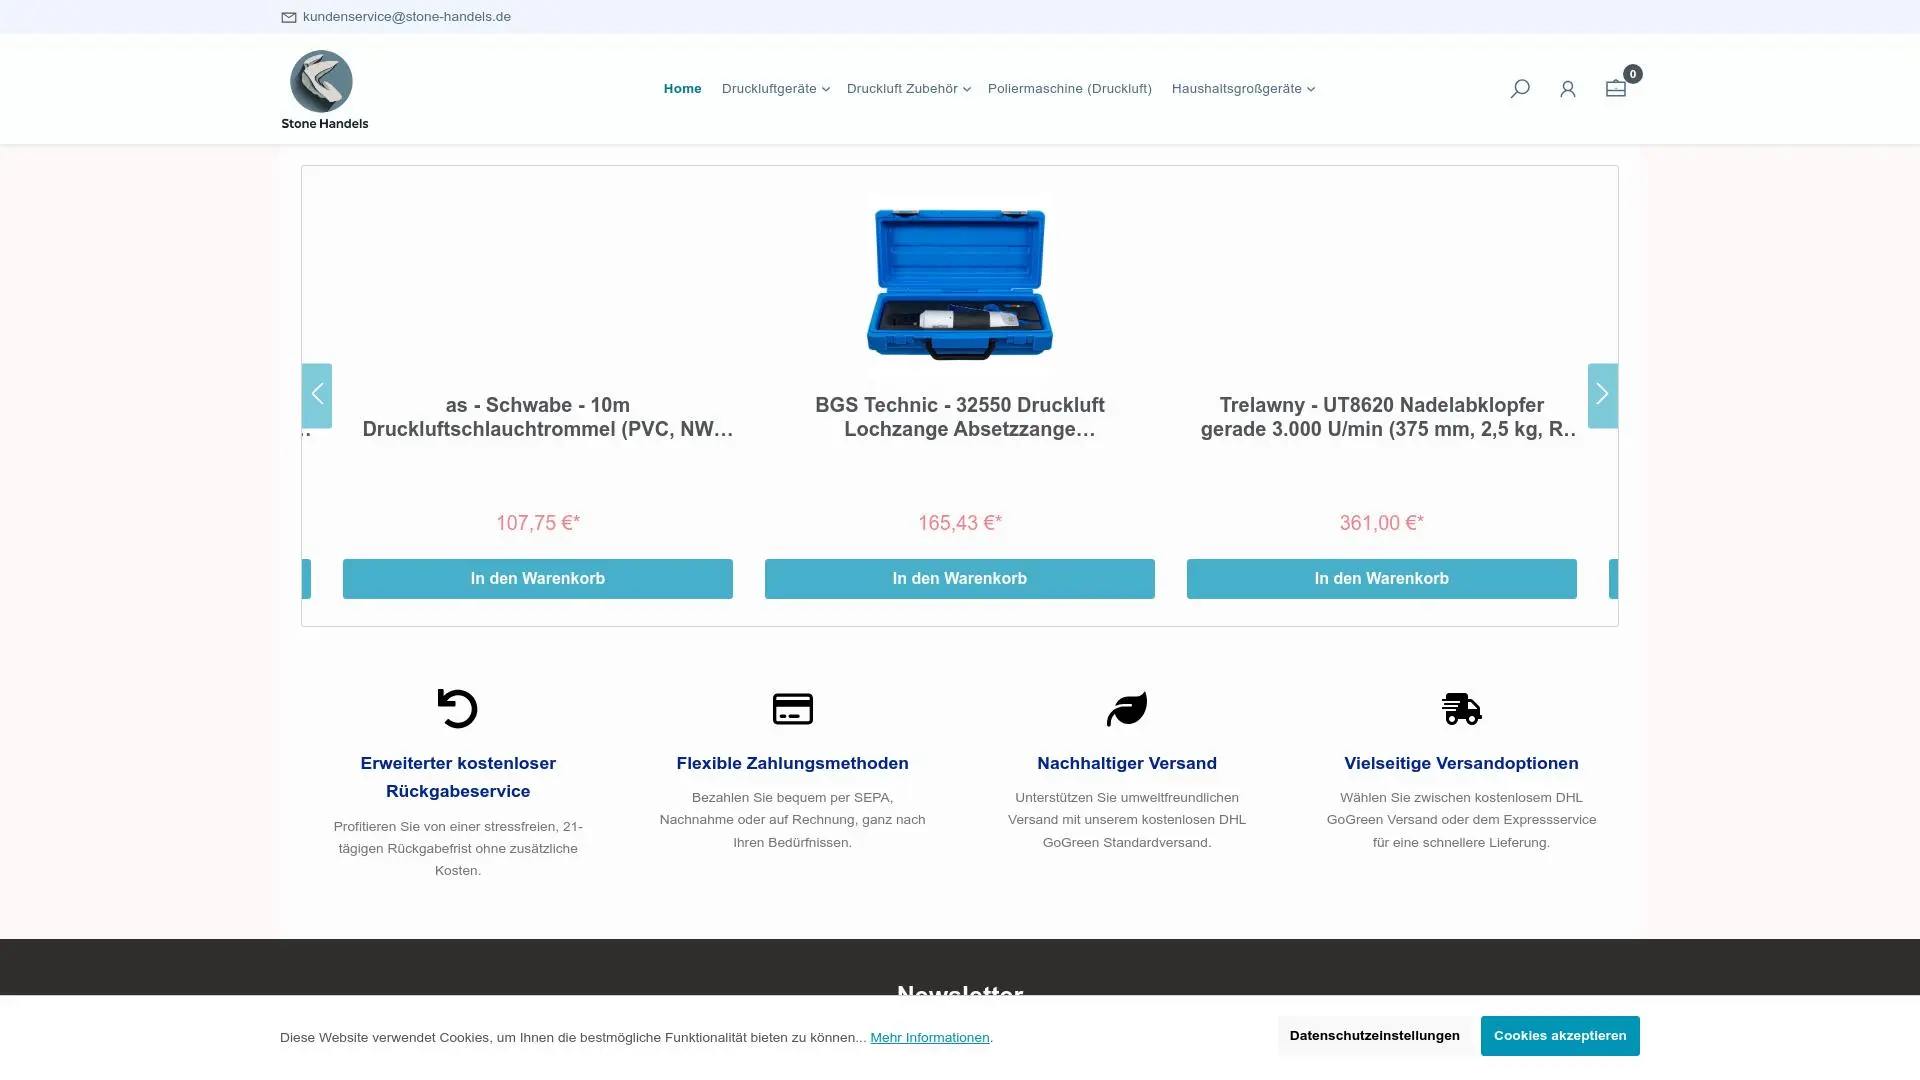
Task: Click the green leaf shipping icon
Action: (1127, 709)
